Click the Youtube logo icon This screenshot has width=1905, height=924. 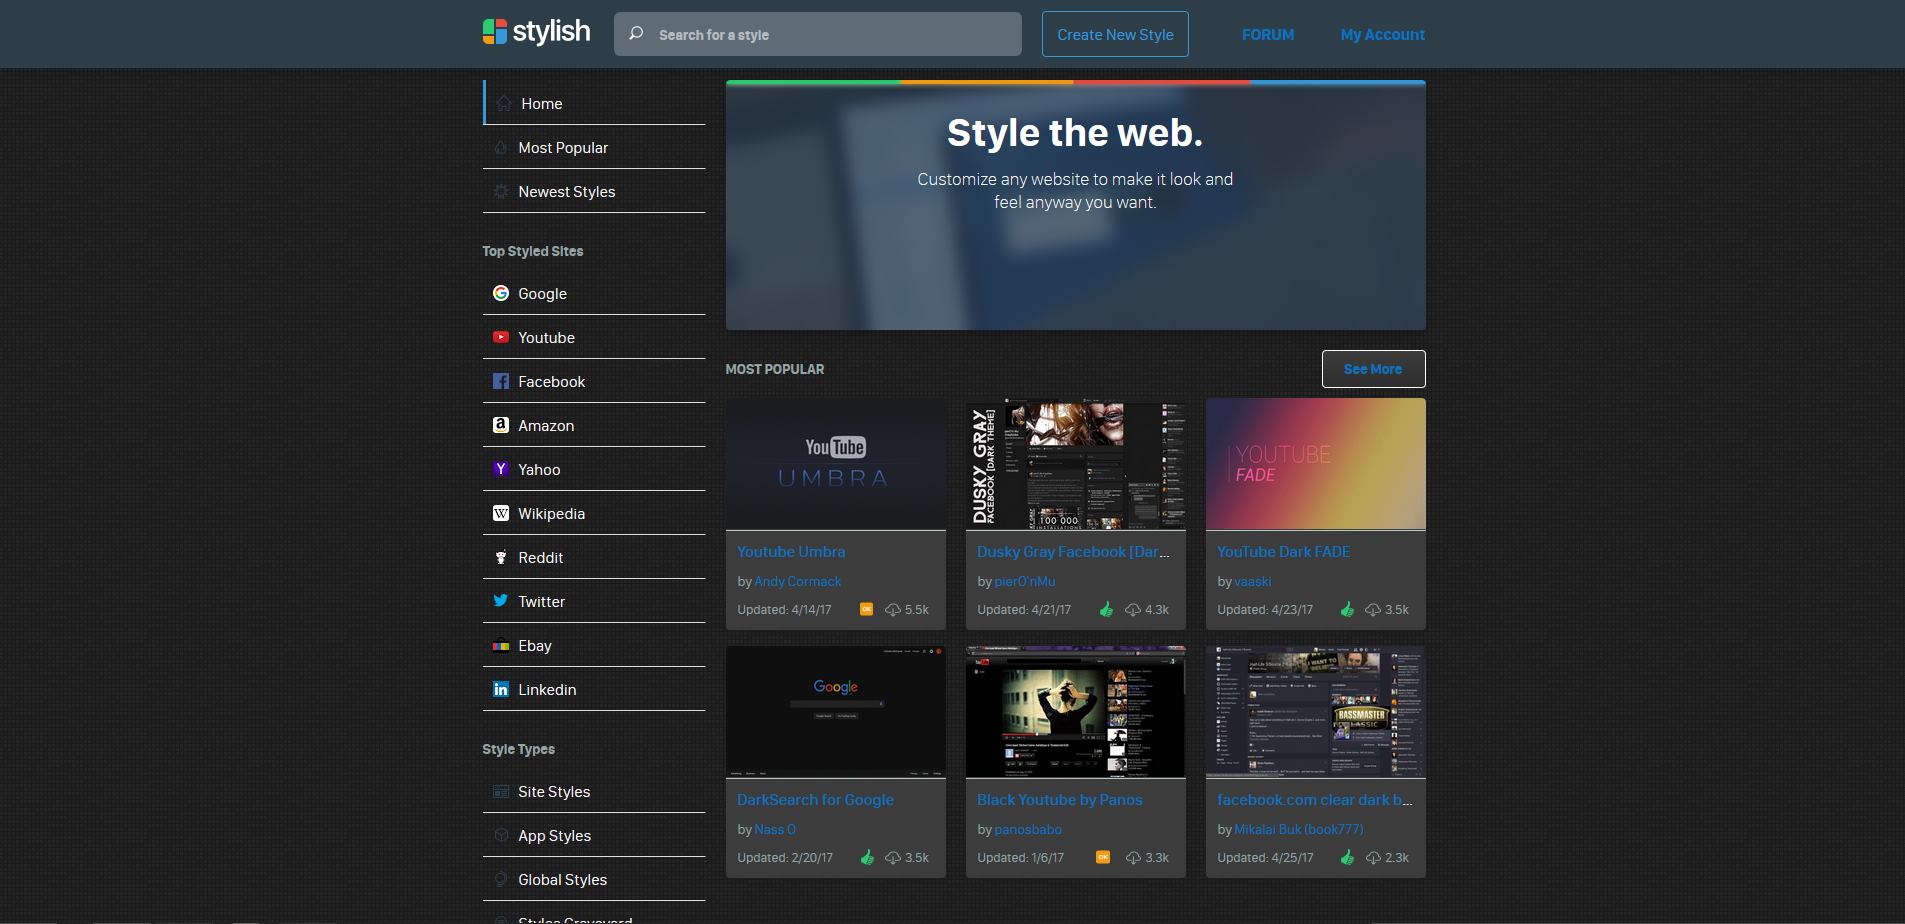pos(501,337)
